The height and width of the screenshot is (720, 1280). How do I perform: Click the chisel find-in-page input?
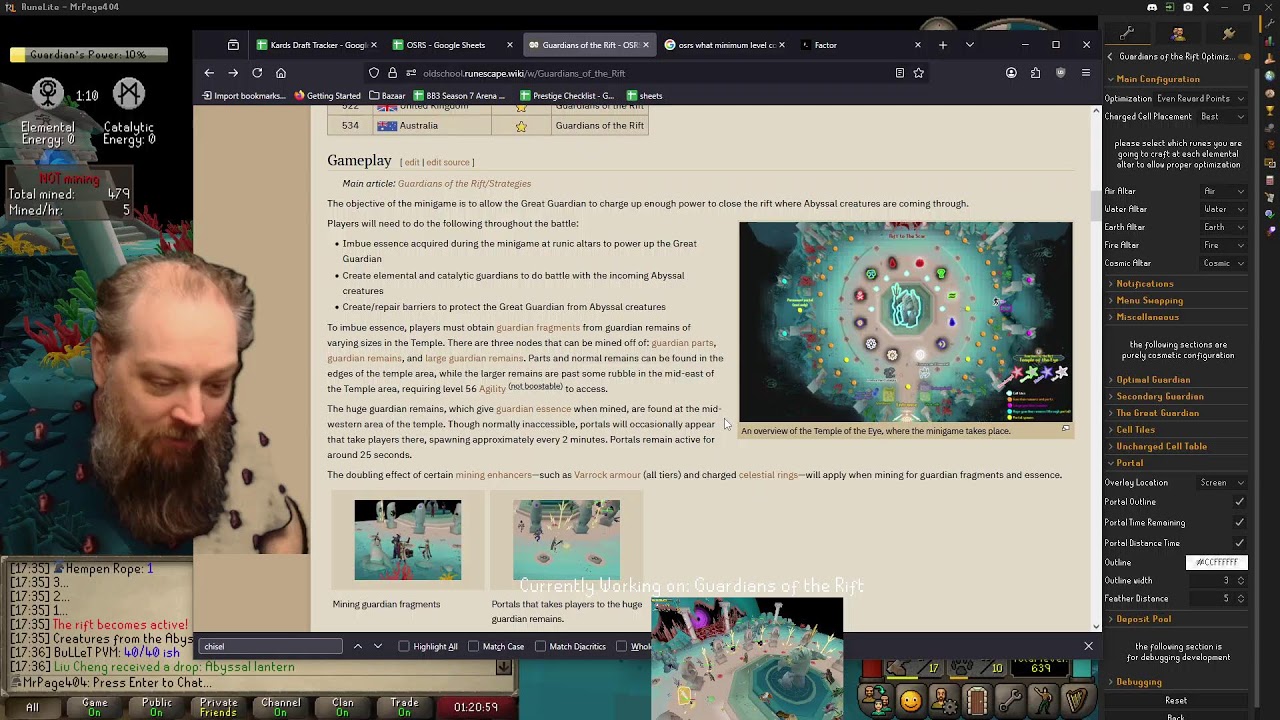click(x=271, y=646)
